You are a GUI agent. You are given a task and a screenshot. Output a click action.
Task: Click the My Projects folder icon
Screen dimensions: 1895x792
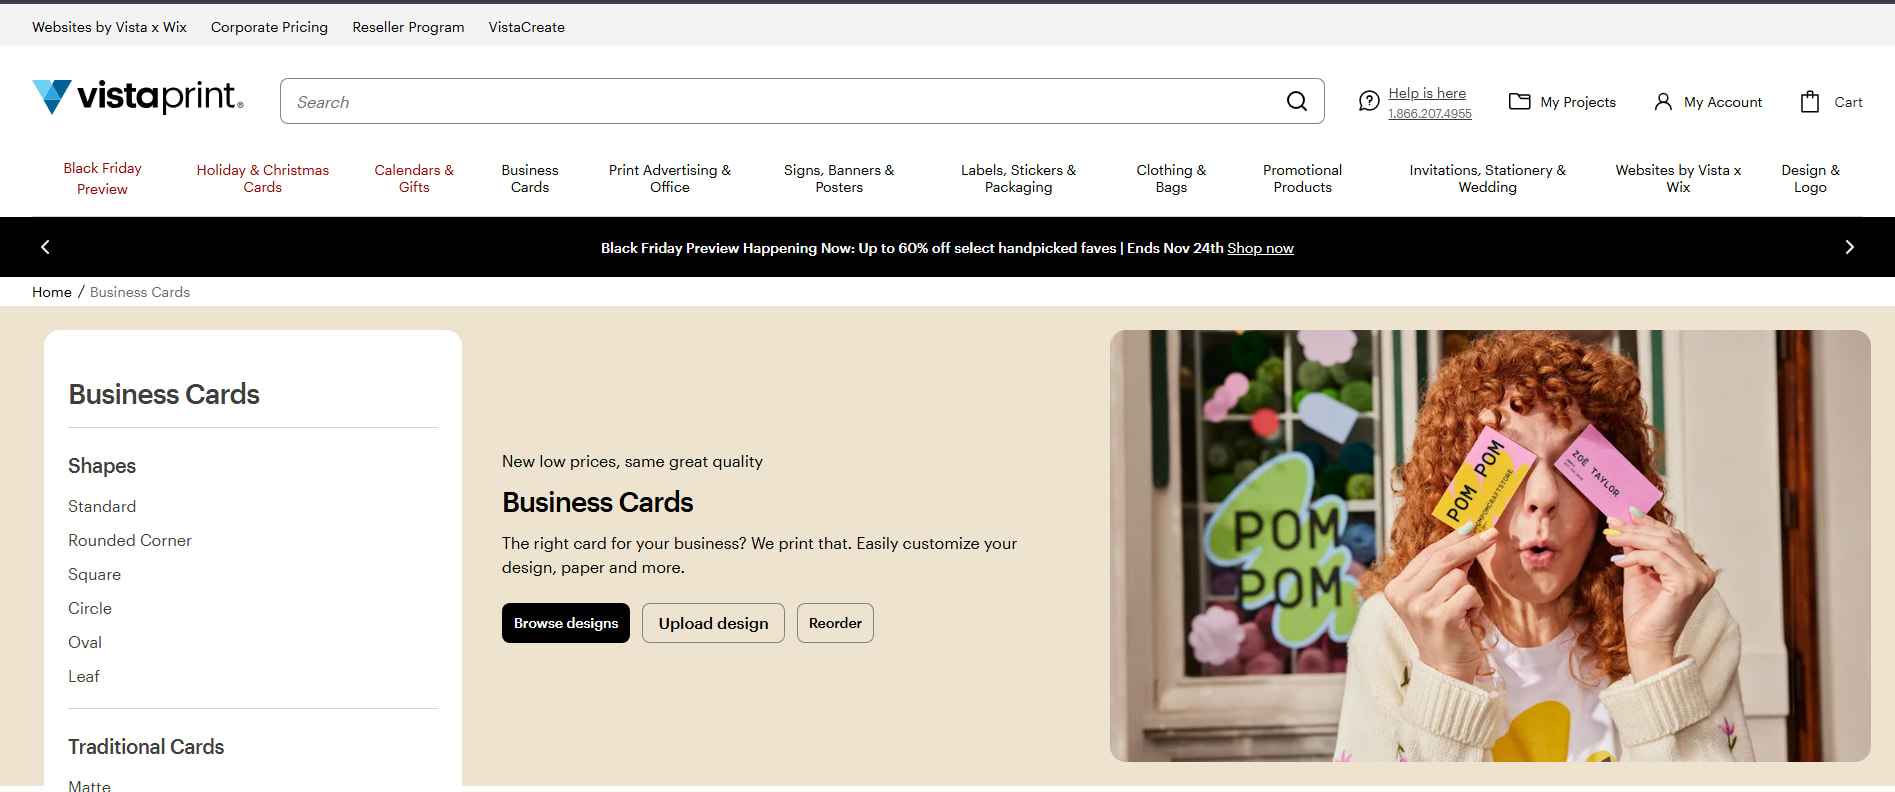click(x=1519, y=101)
